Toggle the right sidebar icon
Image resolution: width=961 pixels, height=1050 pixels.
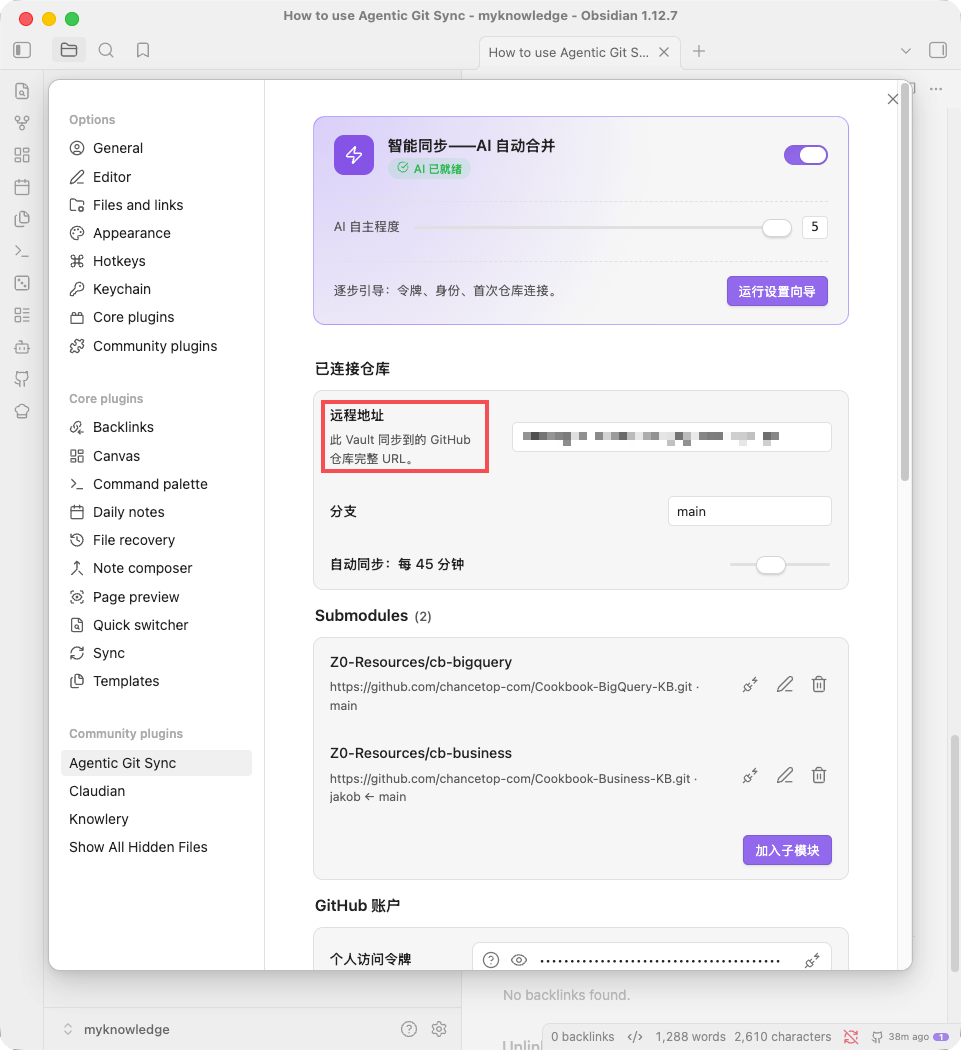pyautogui.click(x=938, y=50)
